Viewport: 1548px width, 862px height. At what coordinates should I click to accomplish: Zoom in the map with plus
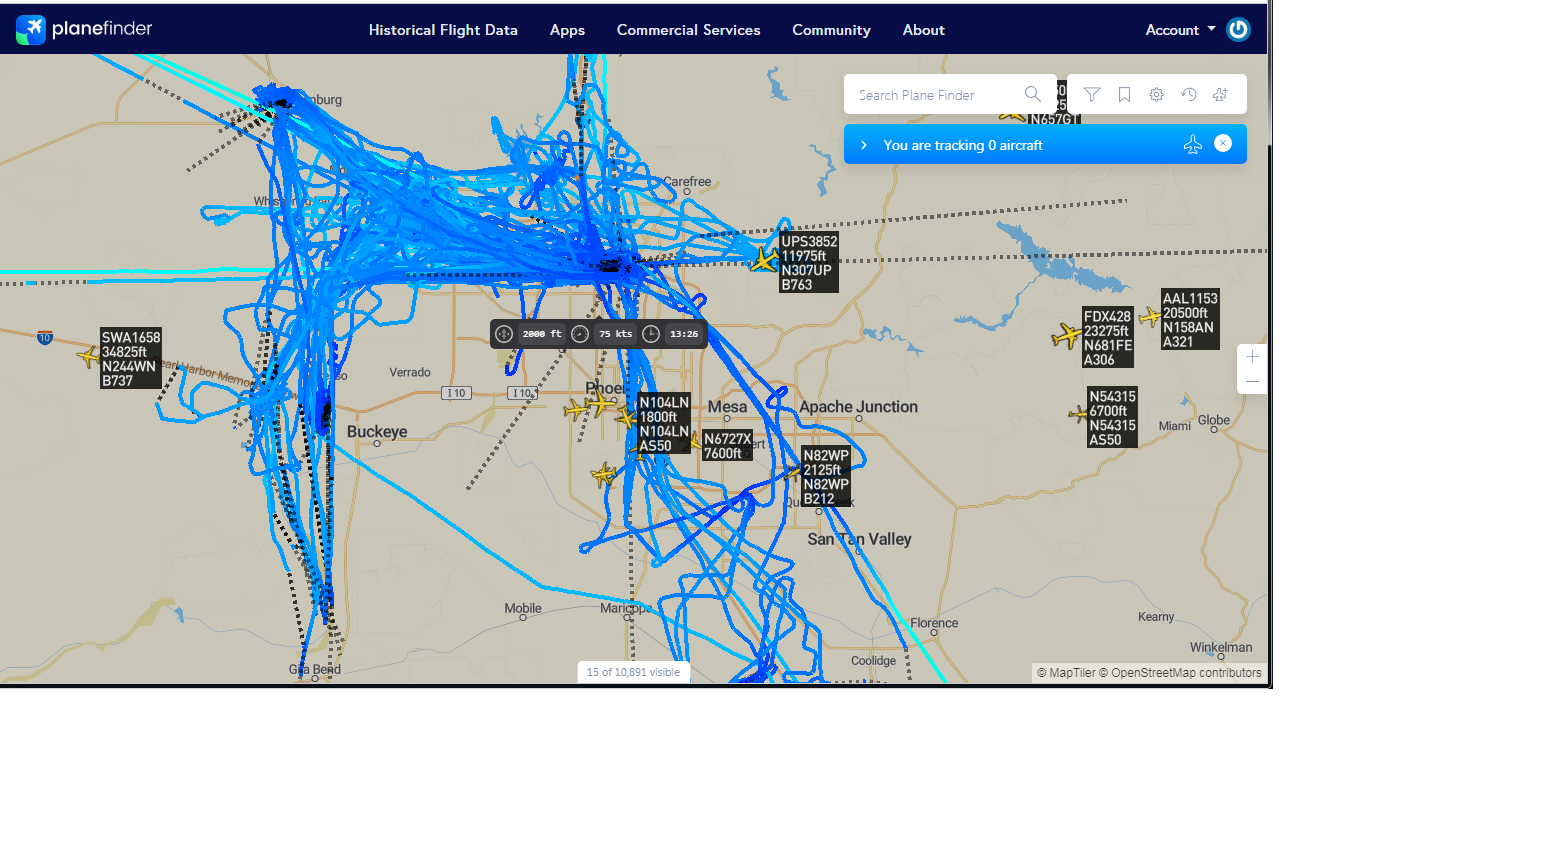tap(1252, 357)
